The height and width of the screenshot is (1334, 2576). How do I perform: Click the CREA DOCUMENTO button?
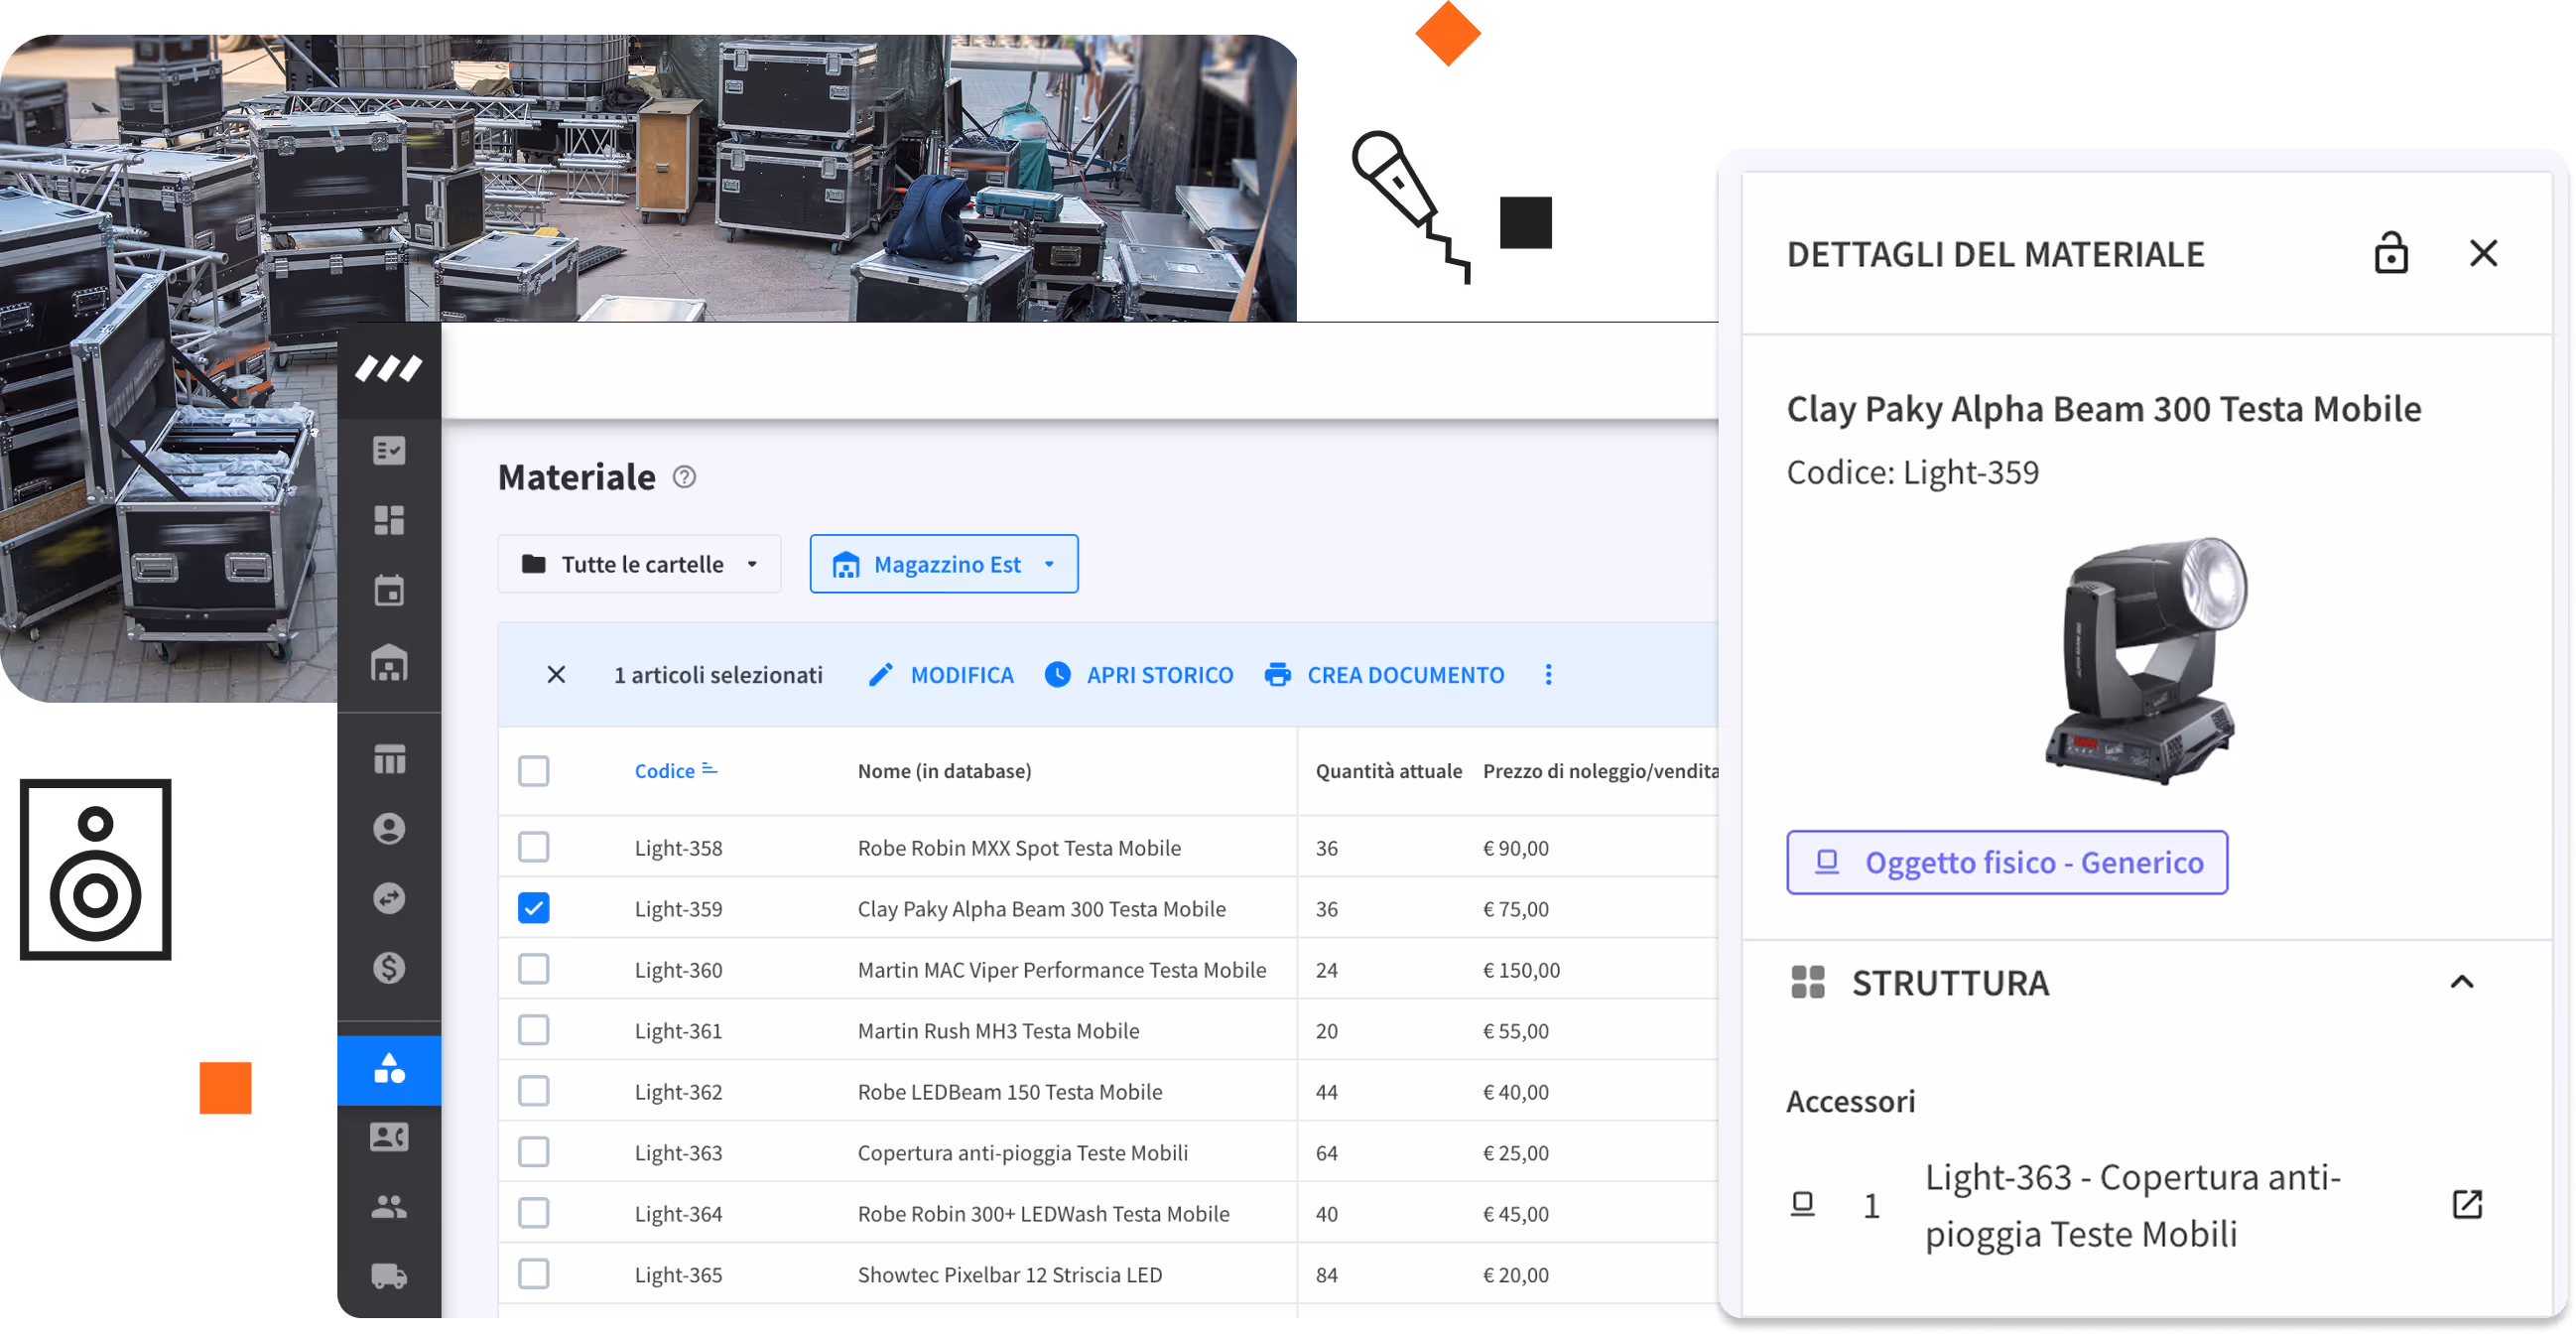click(x=1384, y=675)
